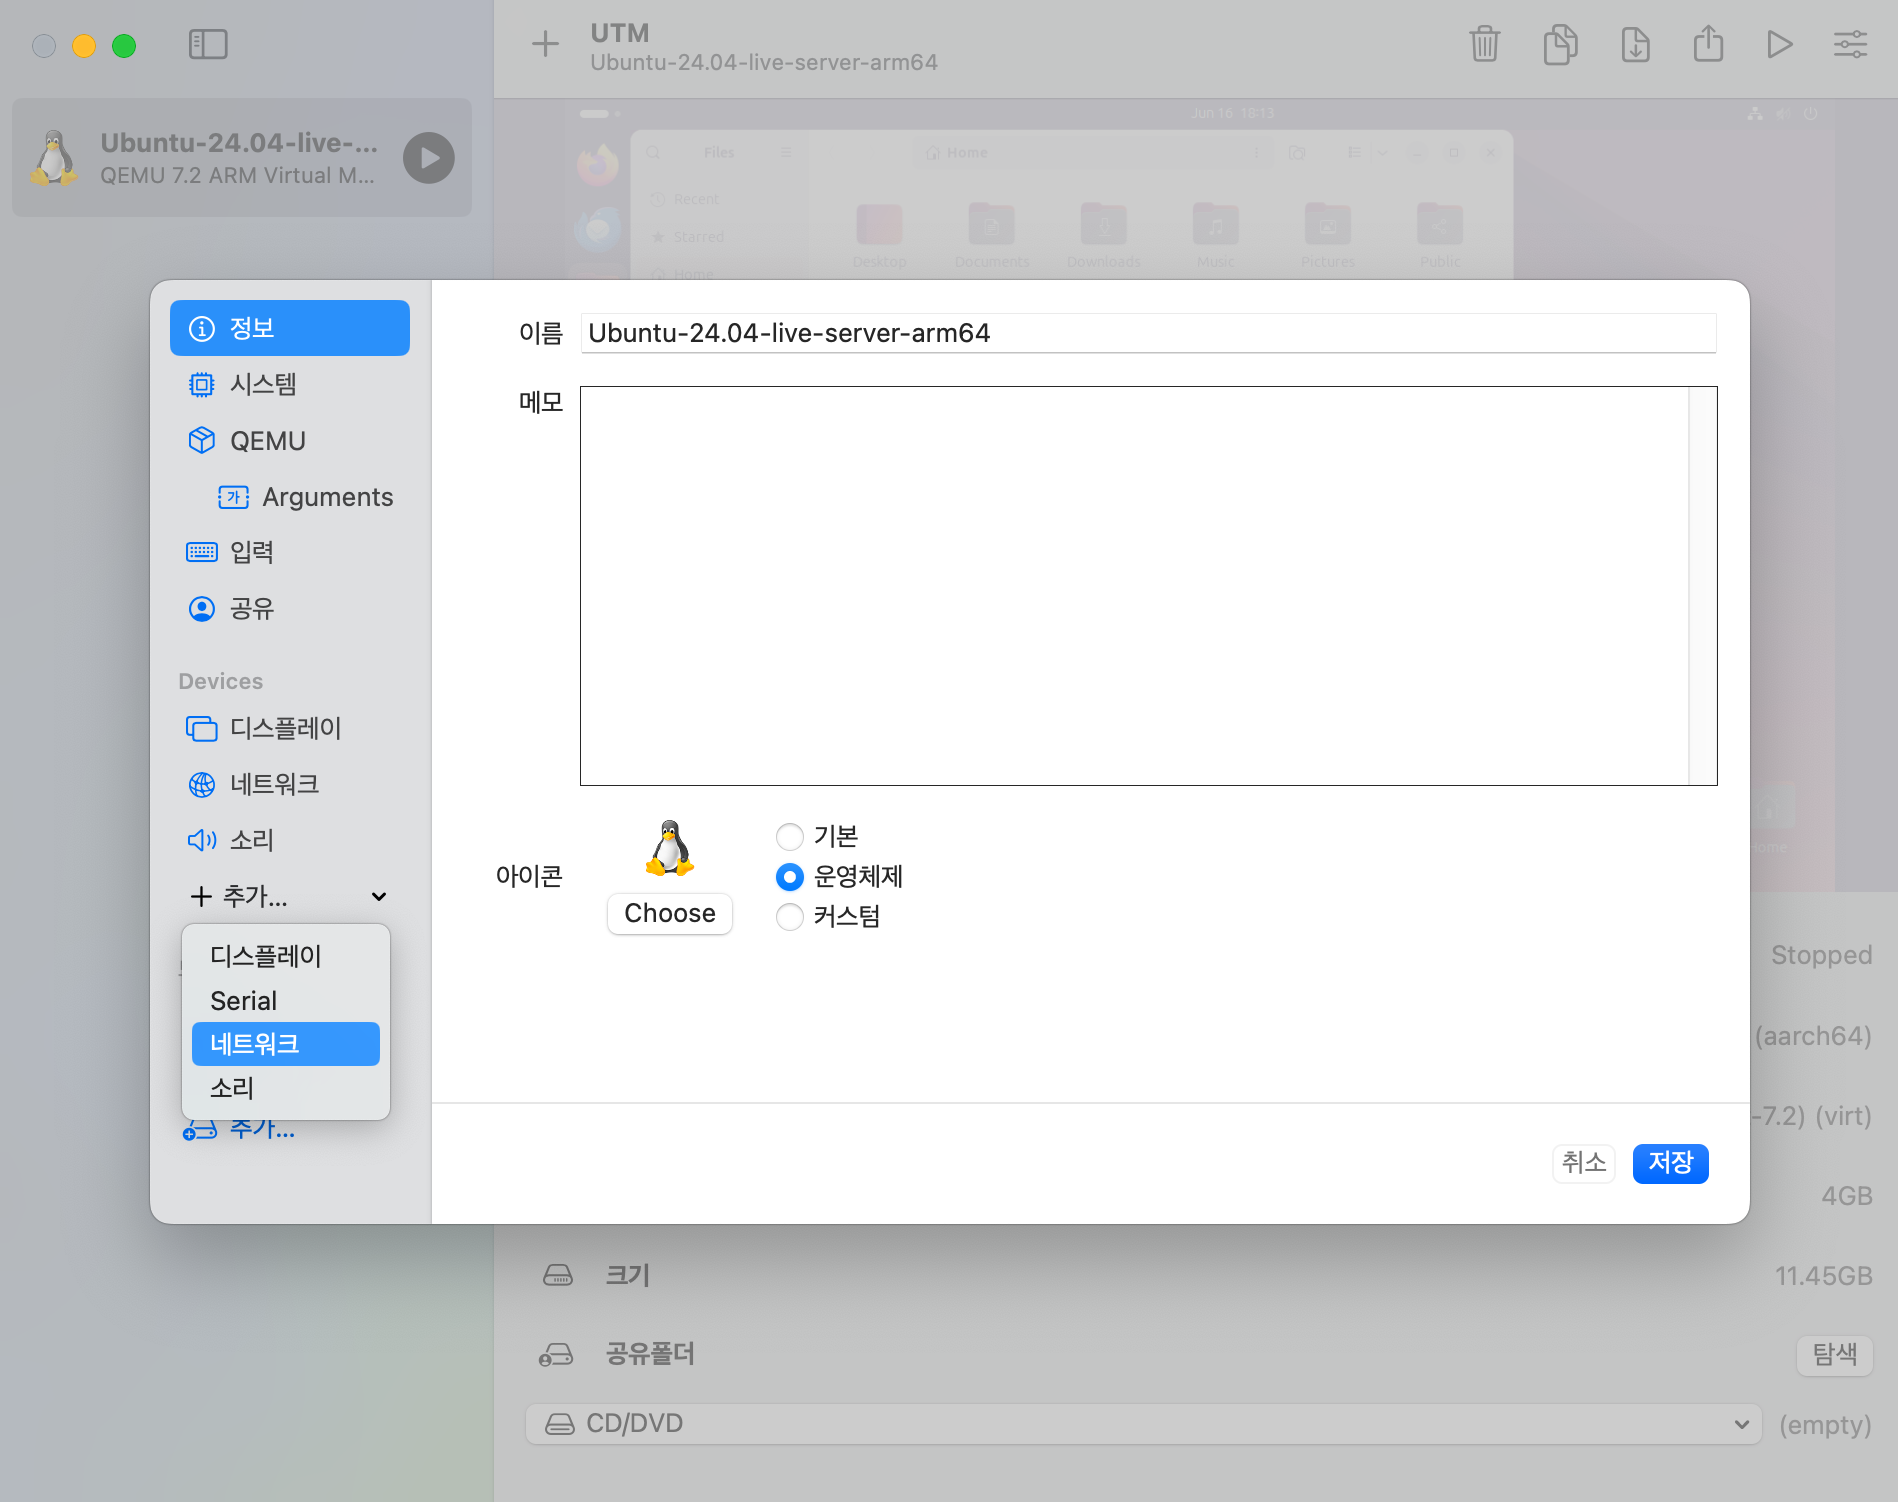The width and height of the screenshot is (1898, 1502).
Task: Select Ubuntu-24.04-live VM entry in sidebar list
Action: tap(242, 158)
